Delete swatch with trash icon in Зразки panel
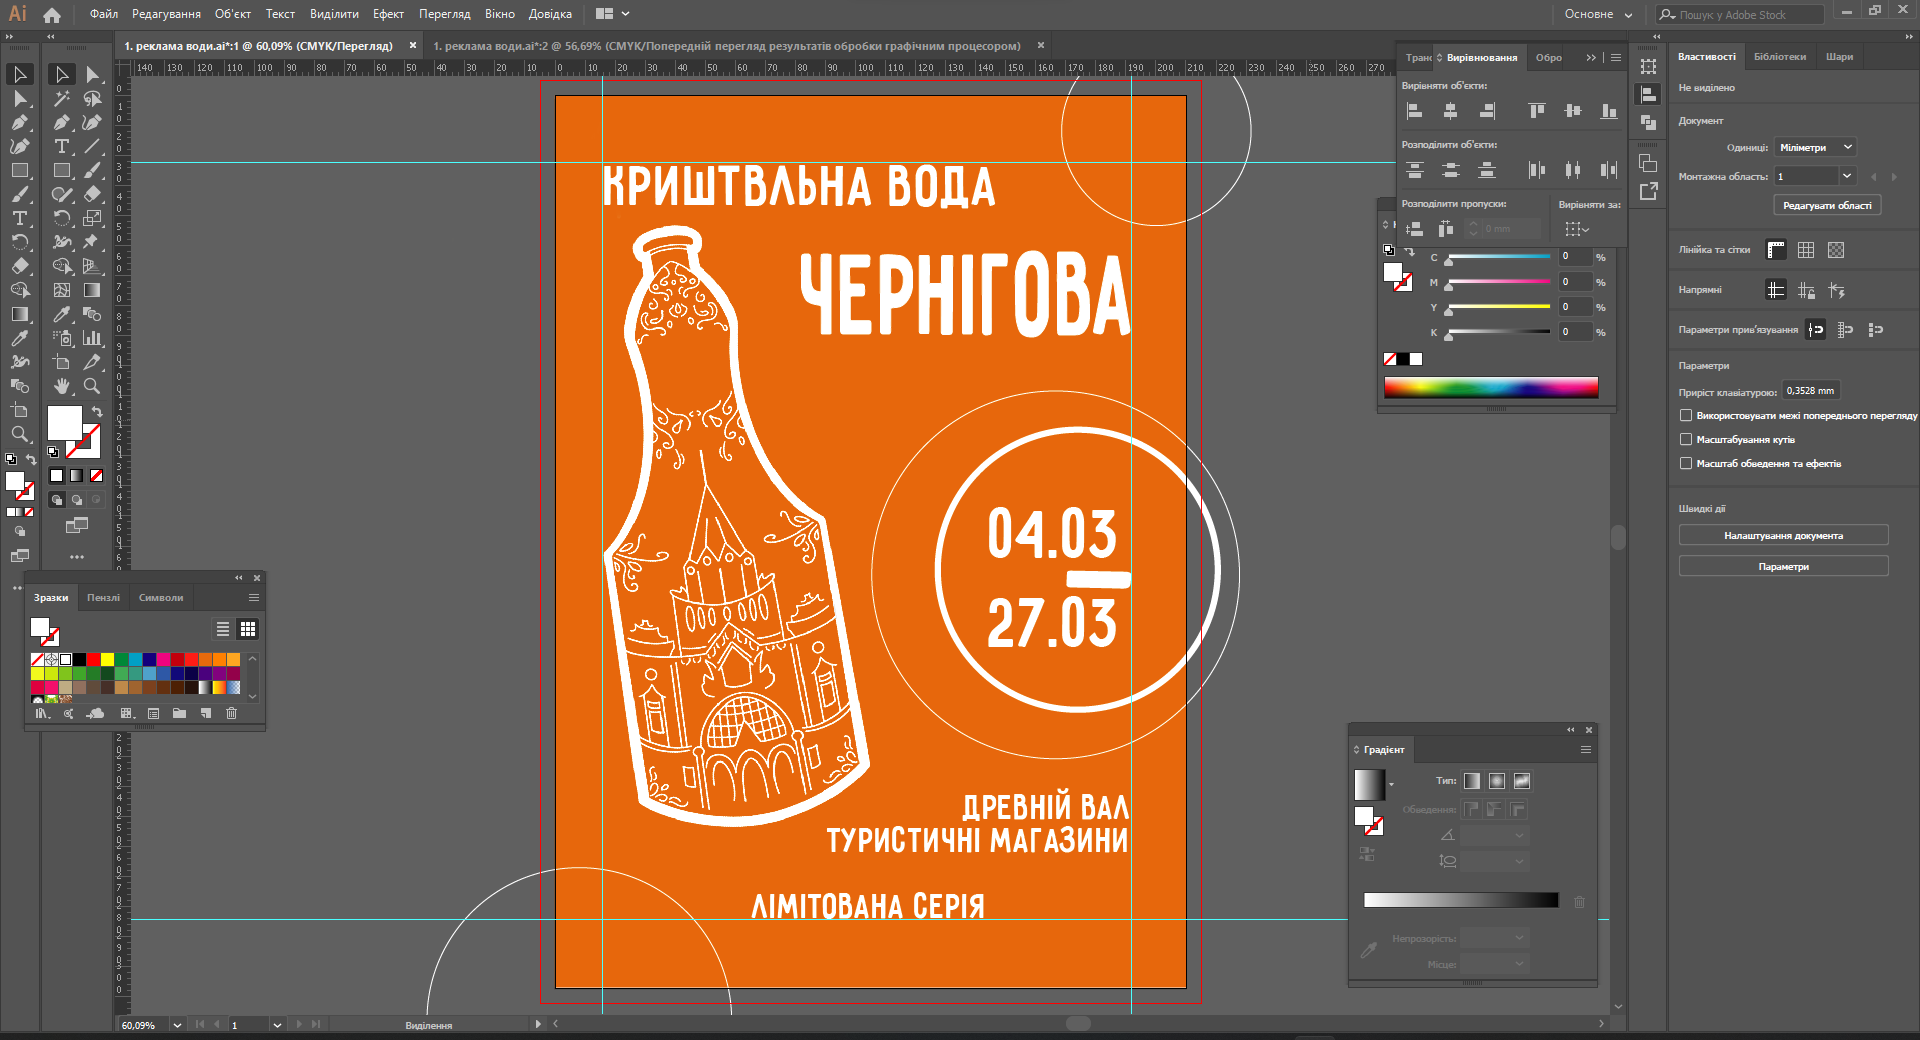The width and height of the screenshot is (1920, 1040). pyautogui.click(x=231, y=713)
